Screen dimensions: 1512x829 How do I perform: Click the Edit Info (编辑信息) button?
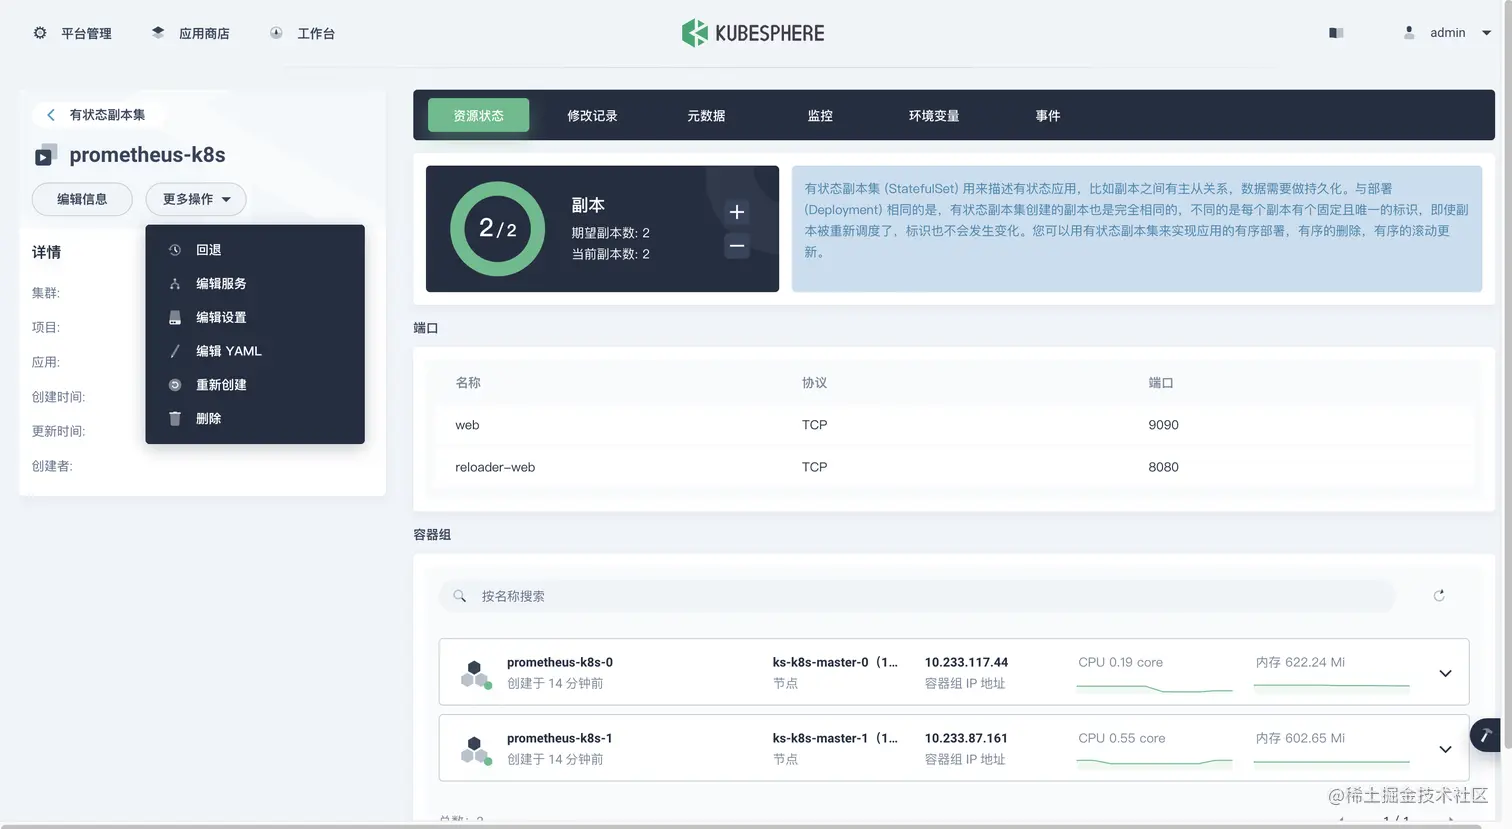(x=82, y=199)
